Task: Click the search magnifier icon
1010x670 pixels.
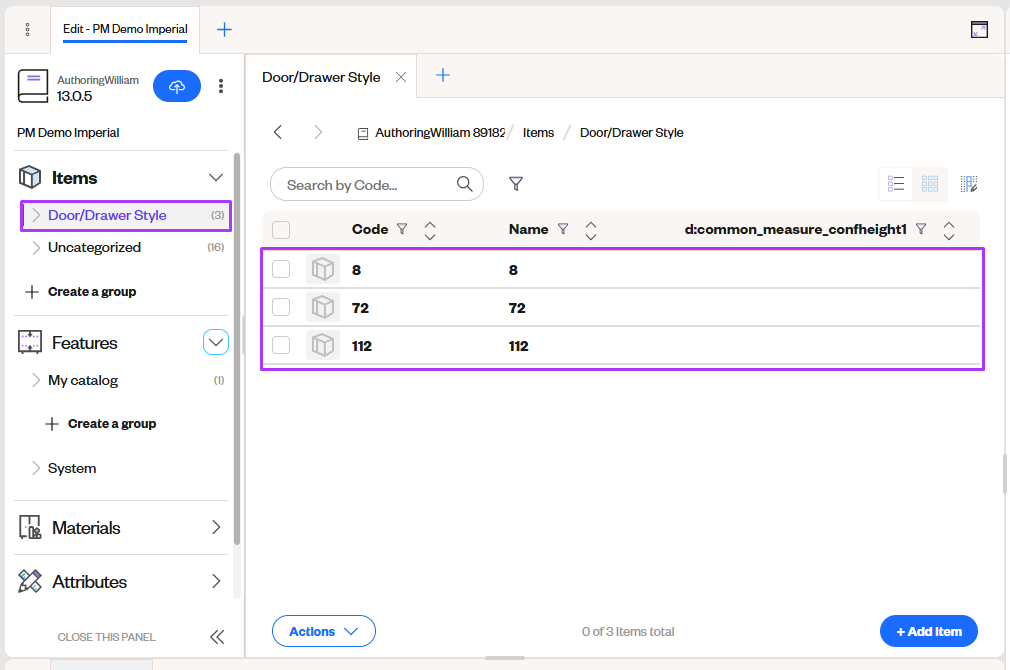Action: [x=464, y=184]
